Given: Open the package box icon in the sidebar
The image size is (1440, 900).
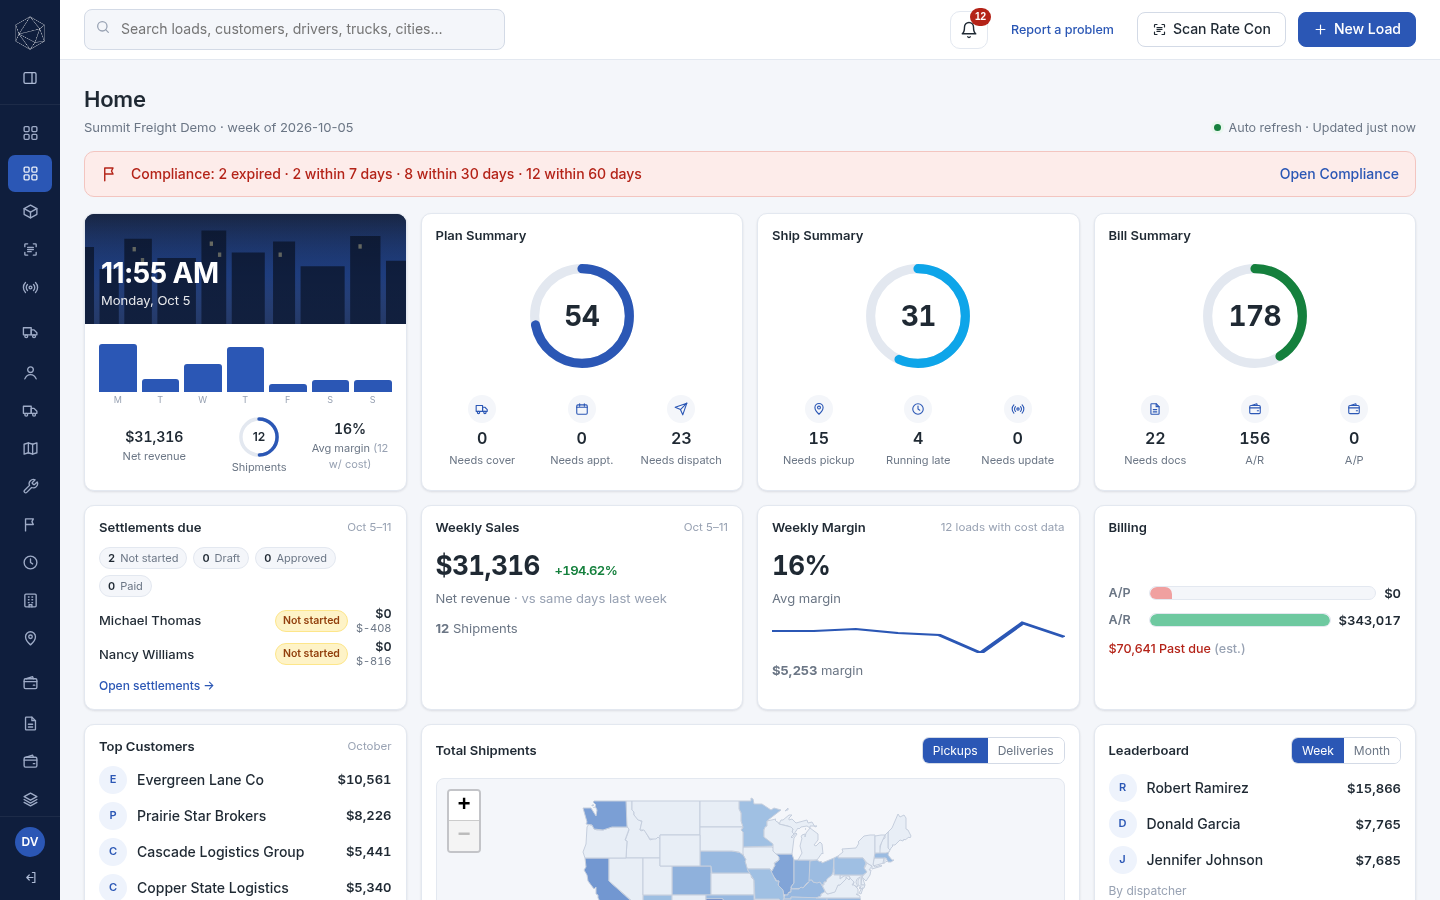Looking at the screenshot, I should (30, 212).
